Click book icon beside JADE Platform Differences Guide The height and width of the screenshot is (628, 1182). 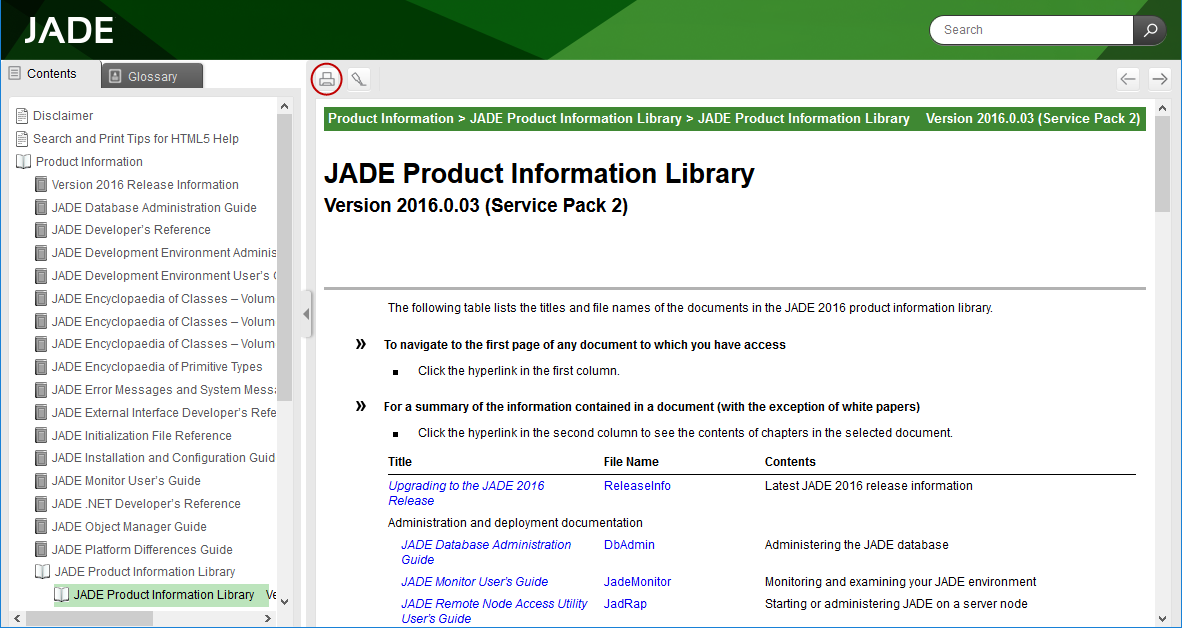click(41, 550)
